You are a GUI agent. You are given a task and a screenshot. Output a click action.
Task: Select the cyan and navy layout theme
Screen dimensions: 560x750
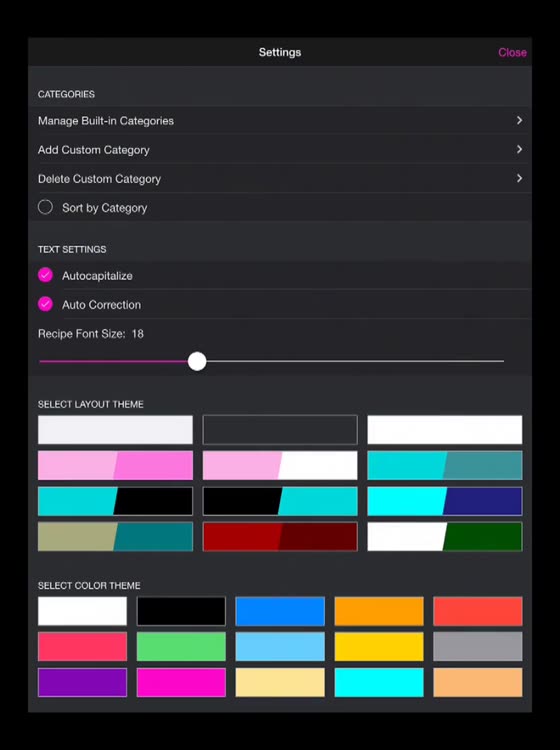[x=445, y=501]
